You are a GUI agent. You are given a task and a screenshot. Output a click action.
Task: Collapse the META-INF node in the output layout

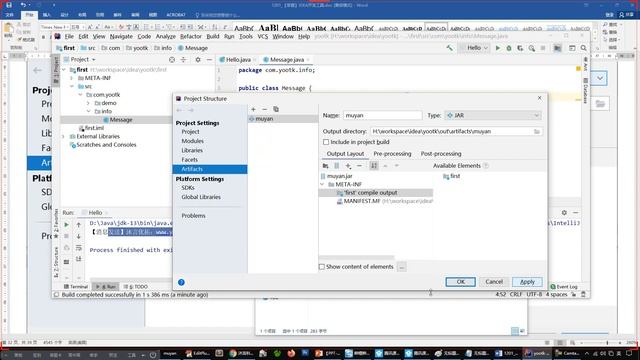[322, 184]
